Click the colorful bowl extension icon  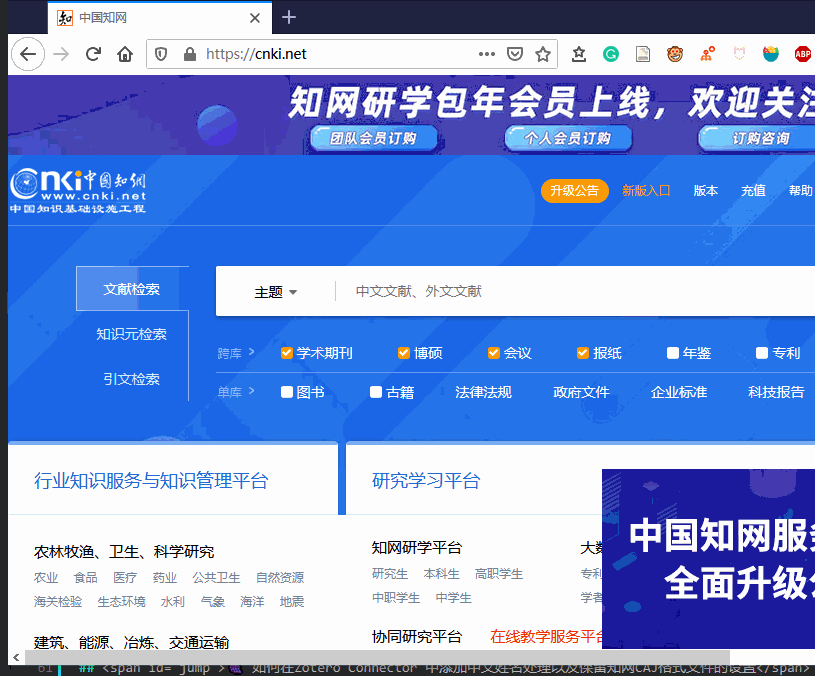pos(771,54)
